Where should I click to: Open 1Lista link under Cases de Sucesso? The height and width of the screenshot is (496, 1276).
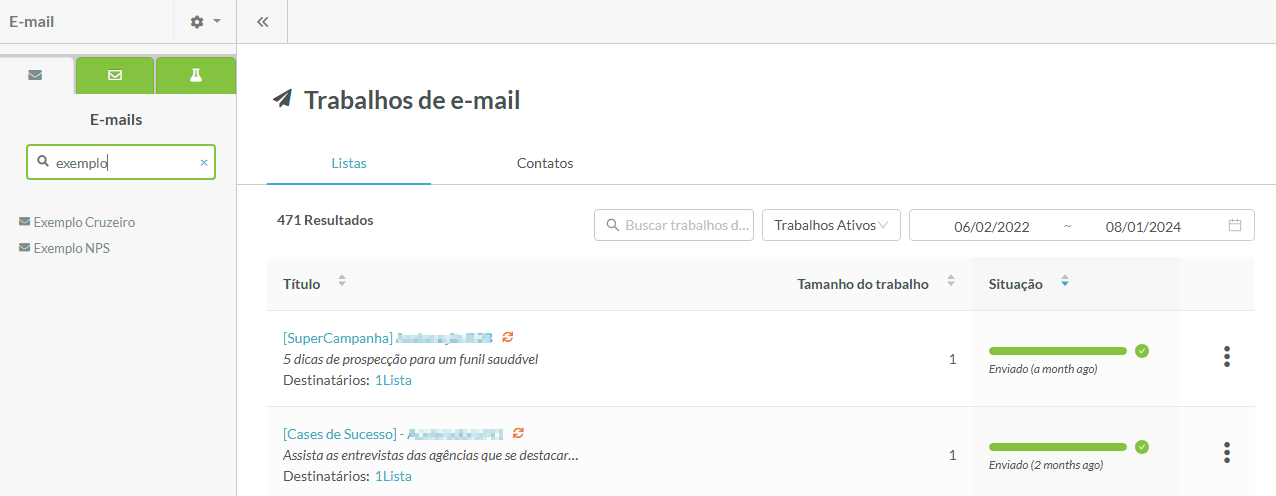point(393,476)
